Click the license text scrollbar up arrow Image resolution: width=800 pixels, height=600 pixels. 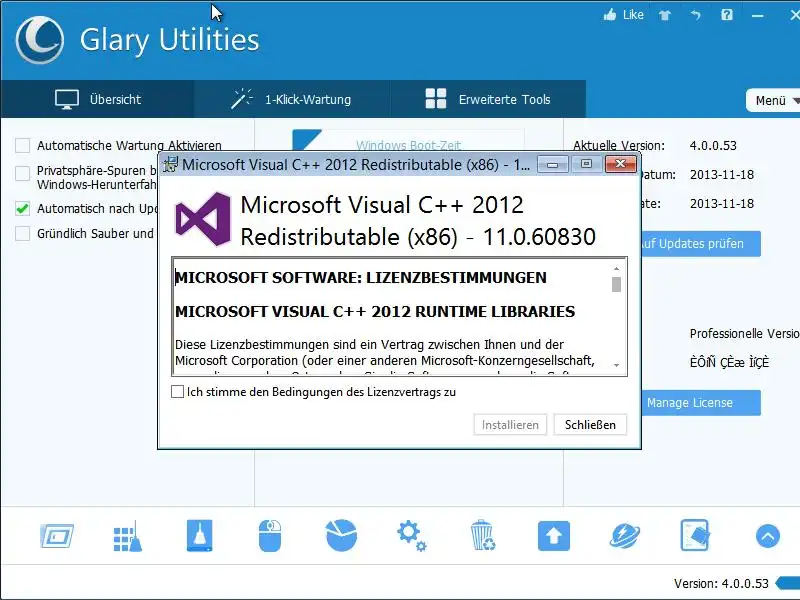coord(616,268)
